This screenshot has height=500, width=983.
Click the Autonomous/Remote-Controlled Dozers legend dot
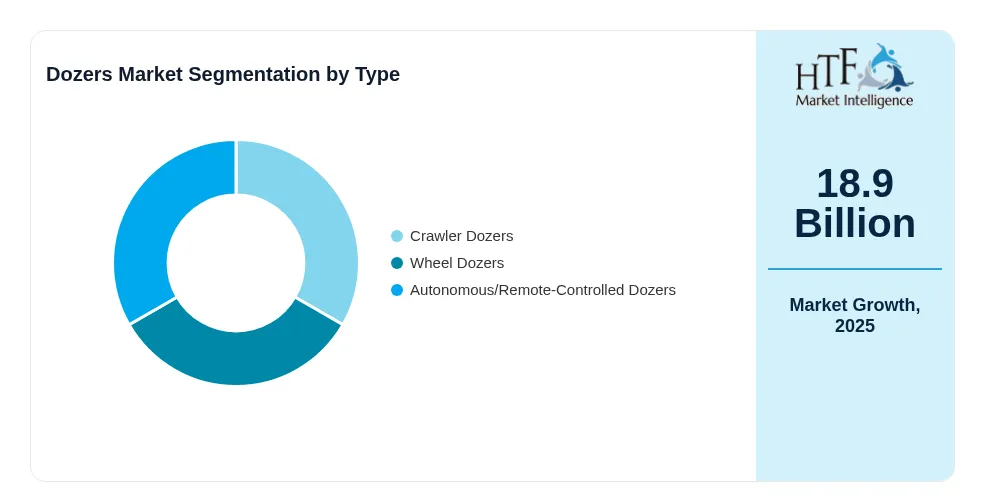tap(397, 290)
